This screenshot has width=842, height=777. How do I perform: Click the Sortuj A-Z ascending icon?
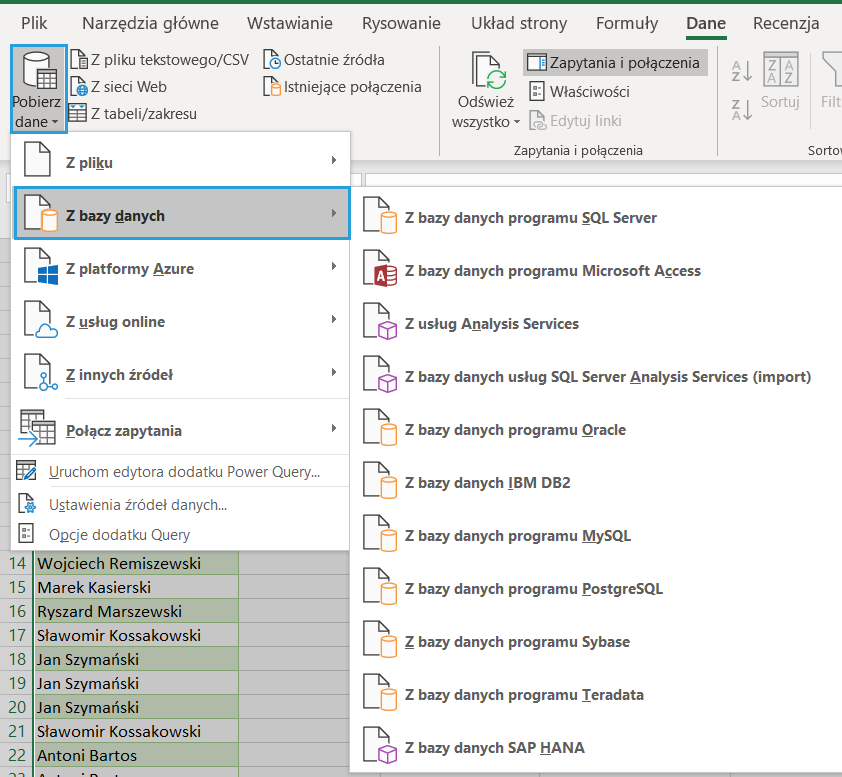pos(741,71)
